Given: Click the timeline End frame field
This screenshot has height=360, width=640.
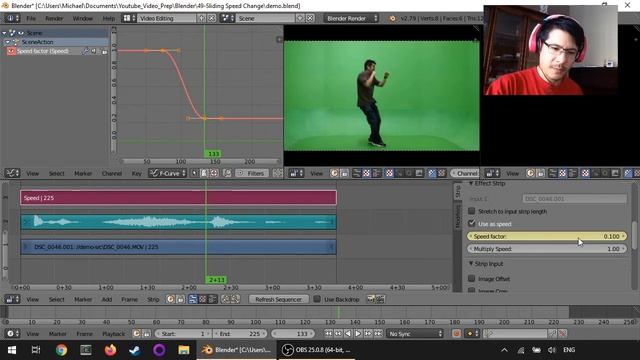Looking at the screenshot, I should [240, 334].
